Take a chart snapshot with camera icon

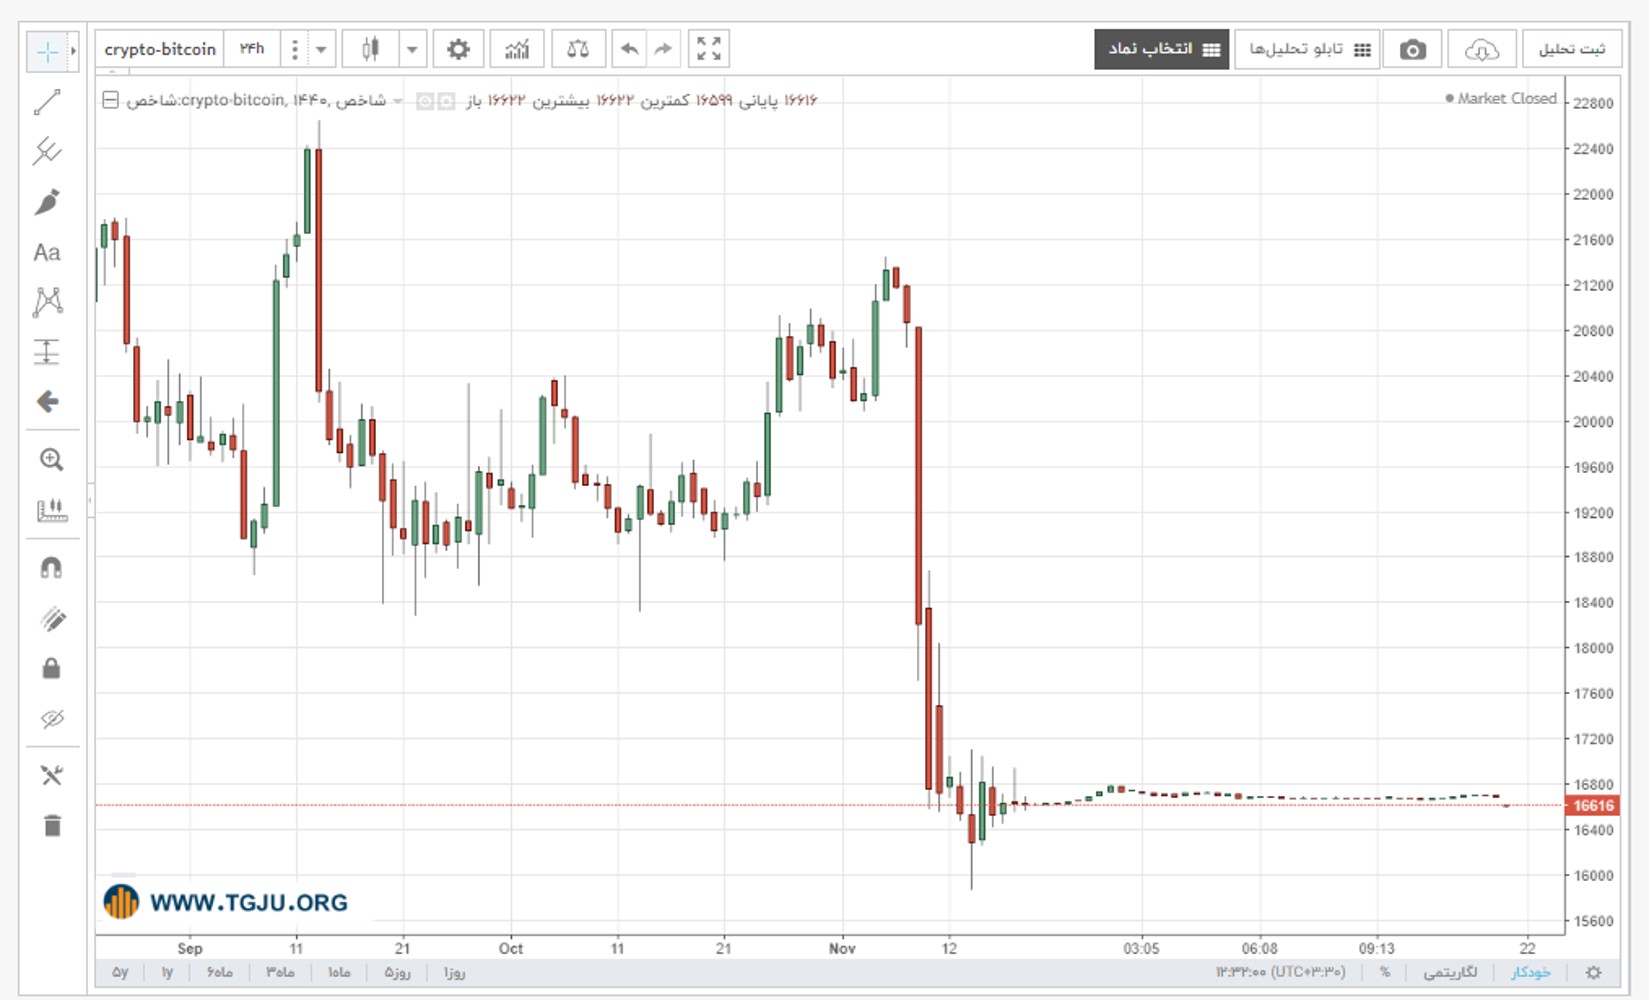point(1412,49)
